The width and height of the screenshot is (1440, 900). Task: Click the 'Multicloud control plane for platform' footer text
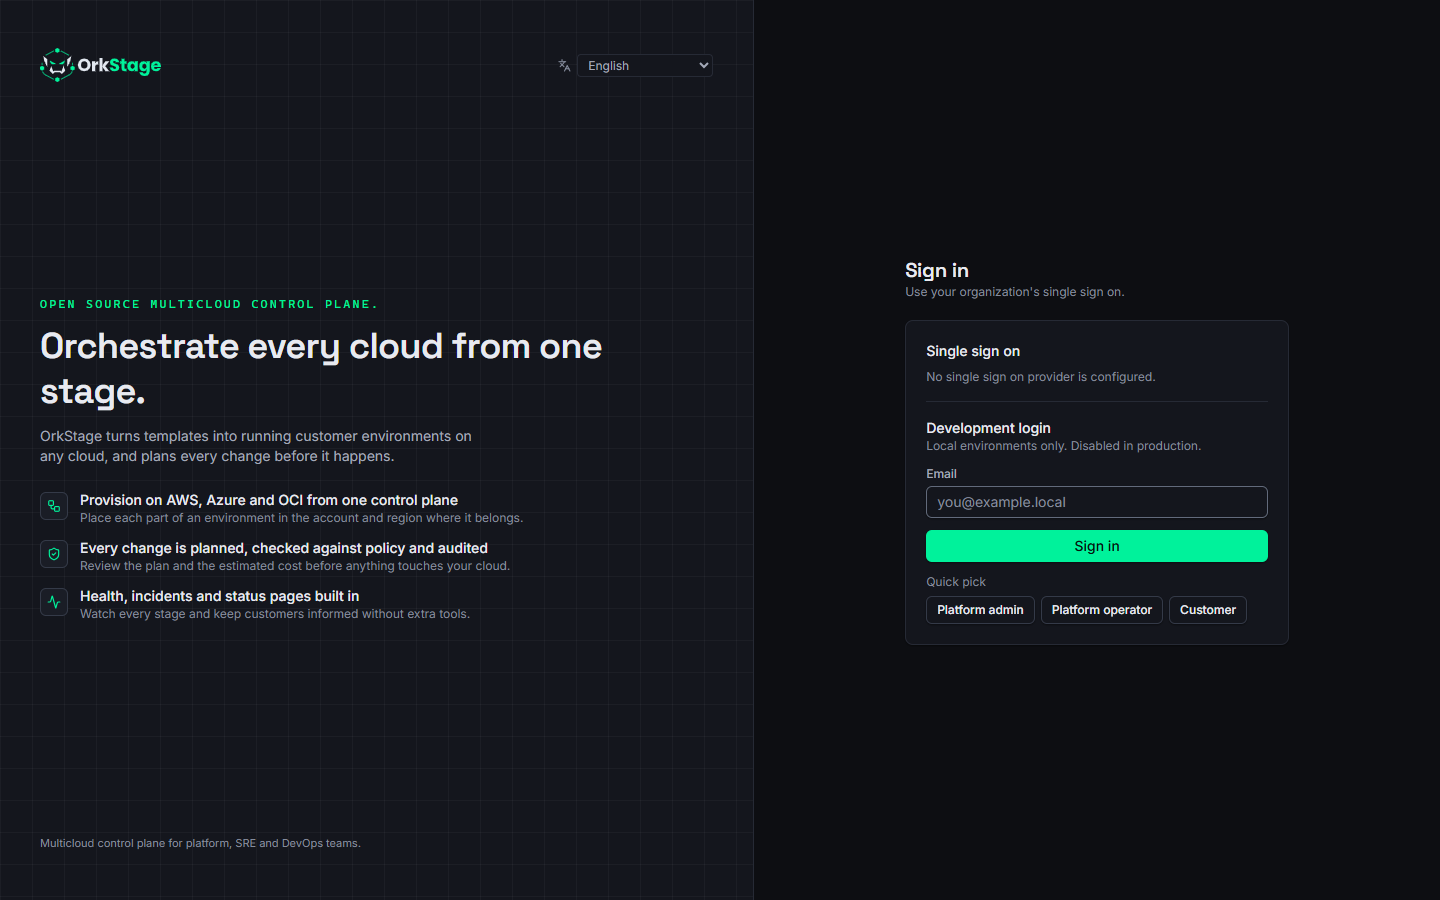click(200, 843)
